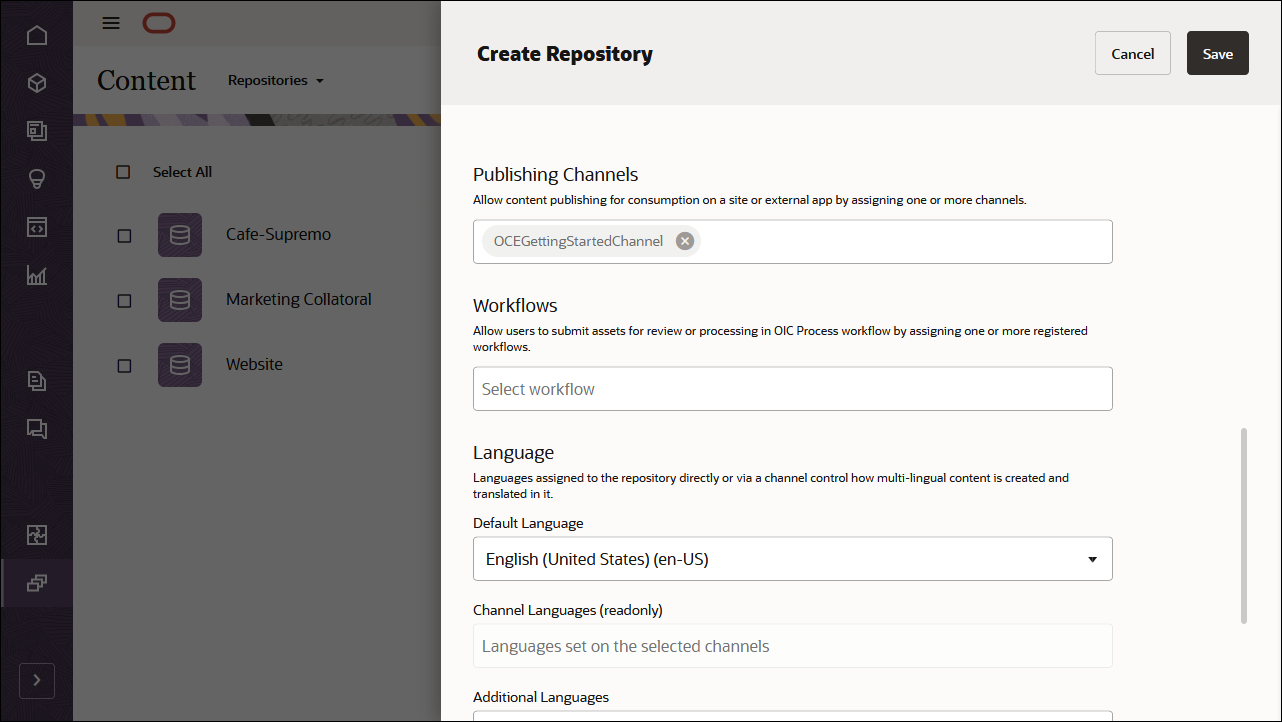The image size is (1282, 722).
Task: Select the Cafe-Supremo repository checkbox
Action: point(124,235)
